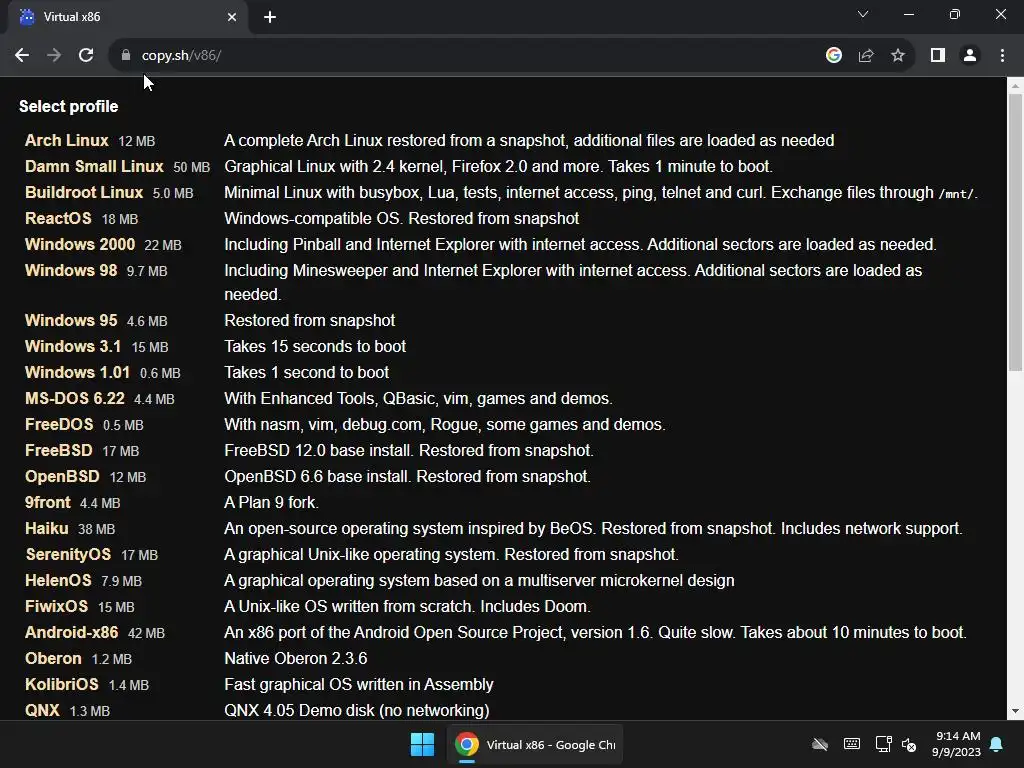The height and width of the screenshot is (768, 1024).
Task: Reload the copy.sh page
Action: 86,56
